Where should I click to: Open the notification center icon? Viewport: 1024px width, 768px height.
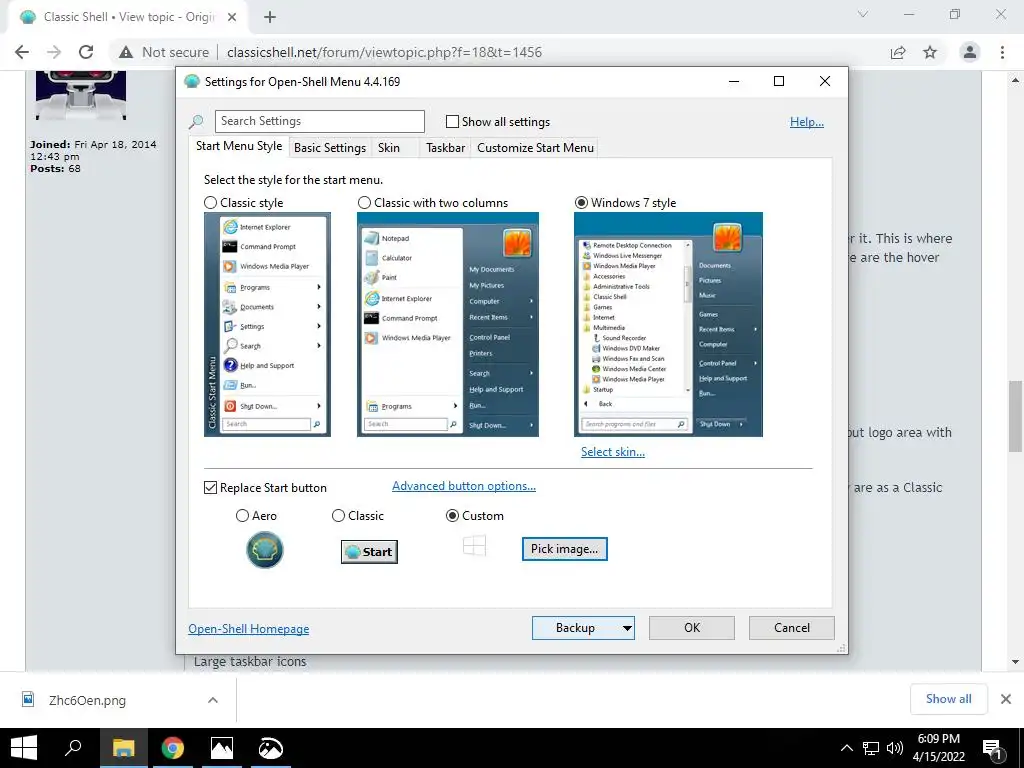(993, 749)
